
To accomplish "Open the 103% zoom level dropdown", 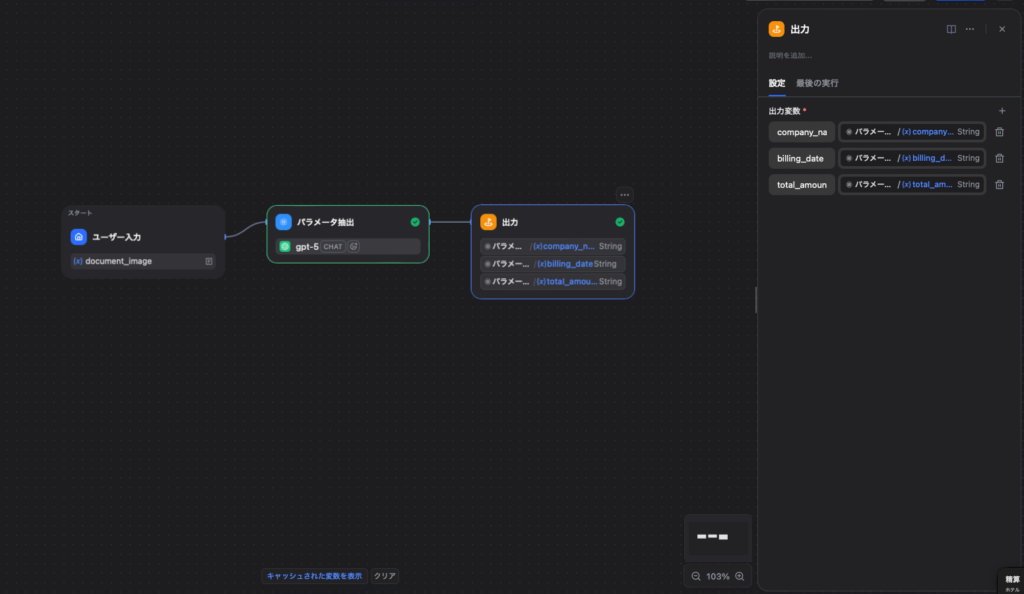I will point(718,576).
